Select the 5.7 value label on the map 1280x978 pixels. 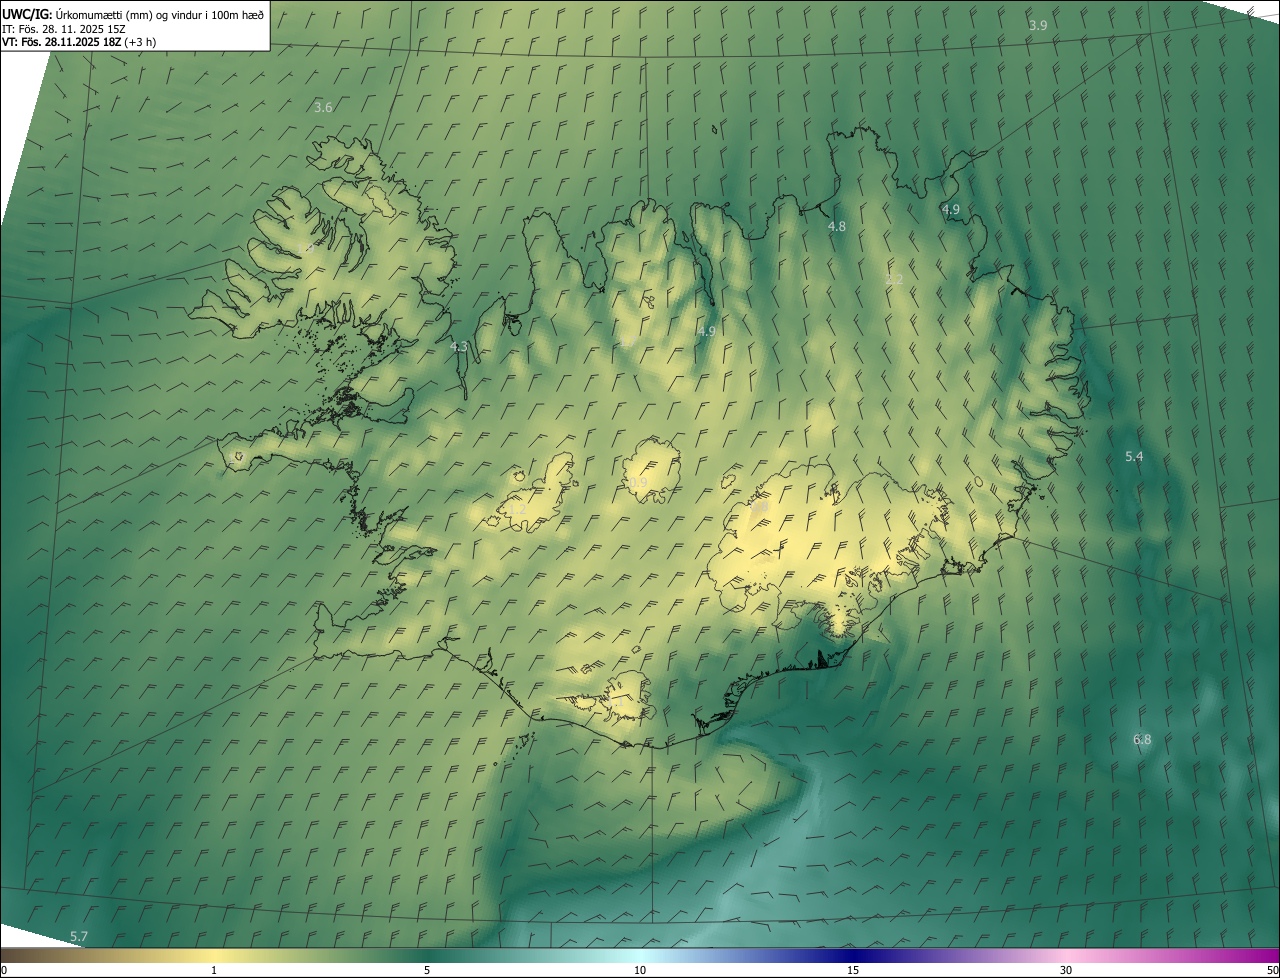(79, 937)
